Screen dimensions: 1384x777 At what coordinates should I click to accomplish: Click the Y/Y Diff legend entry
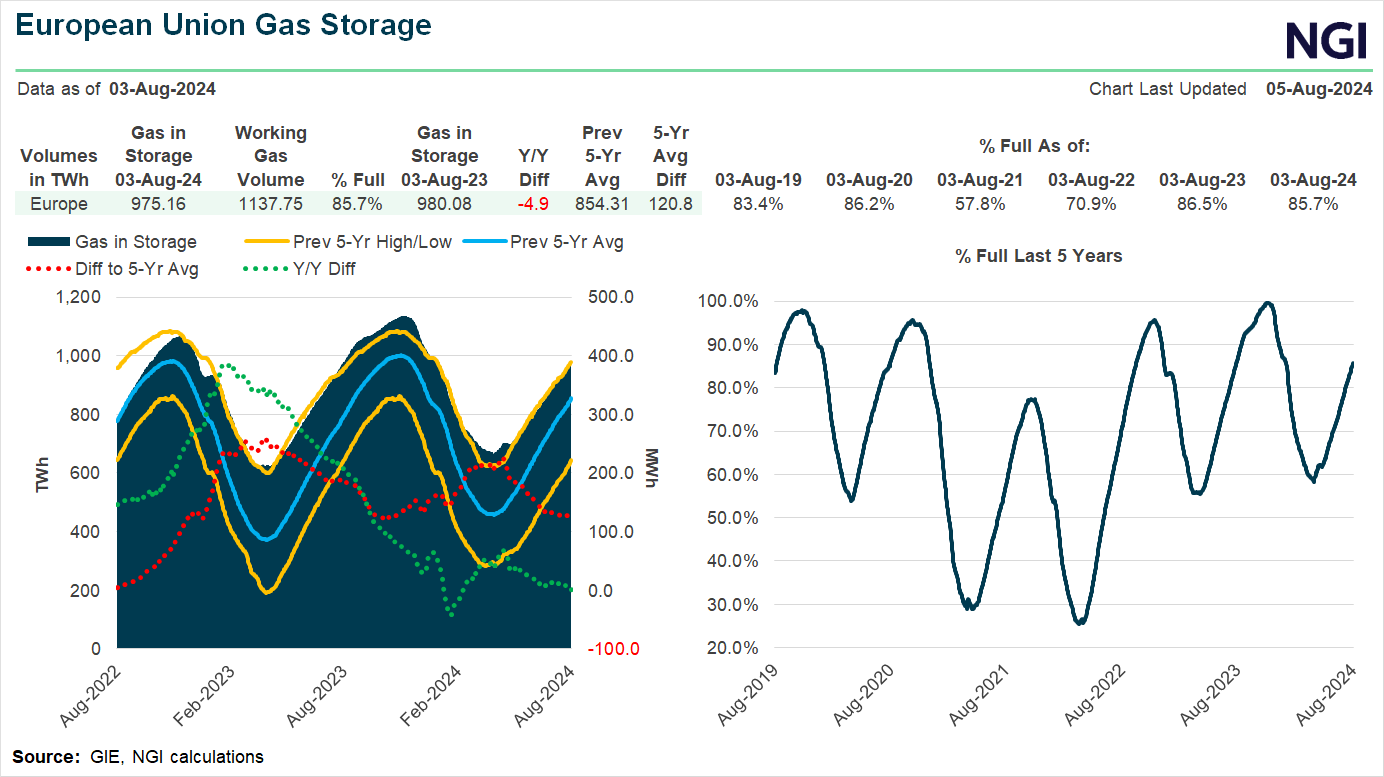298,269
